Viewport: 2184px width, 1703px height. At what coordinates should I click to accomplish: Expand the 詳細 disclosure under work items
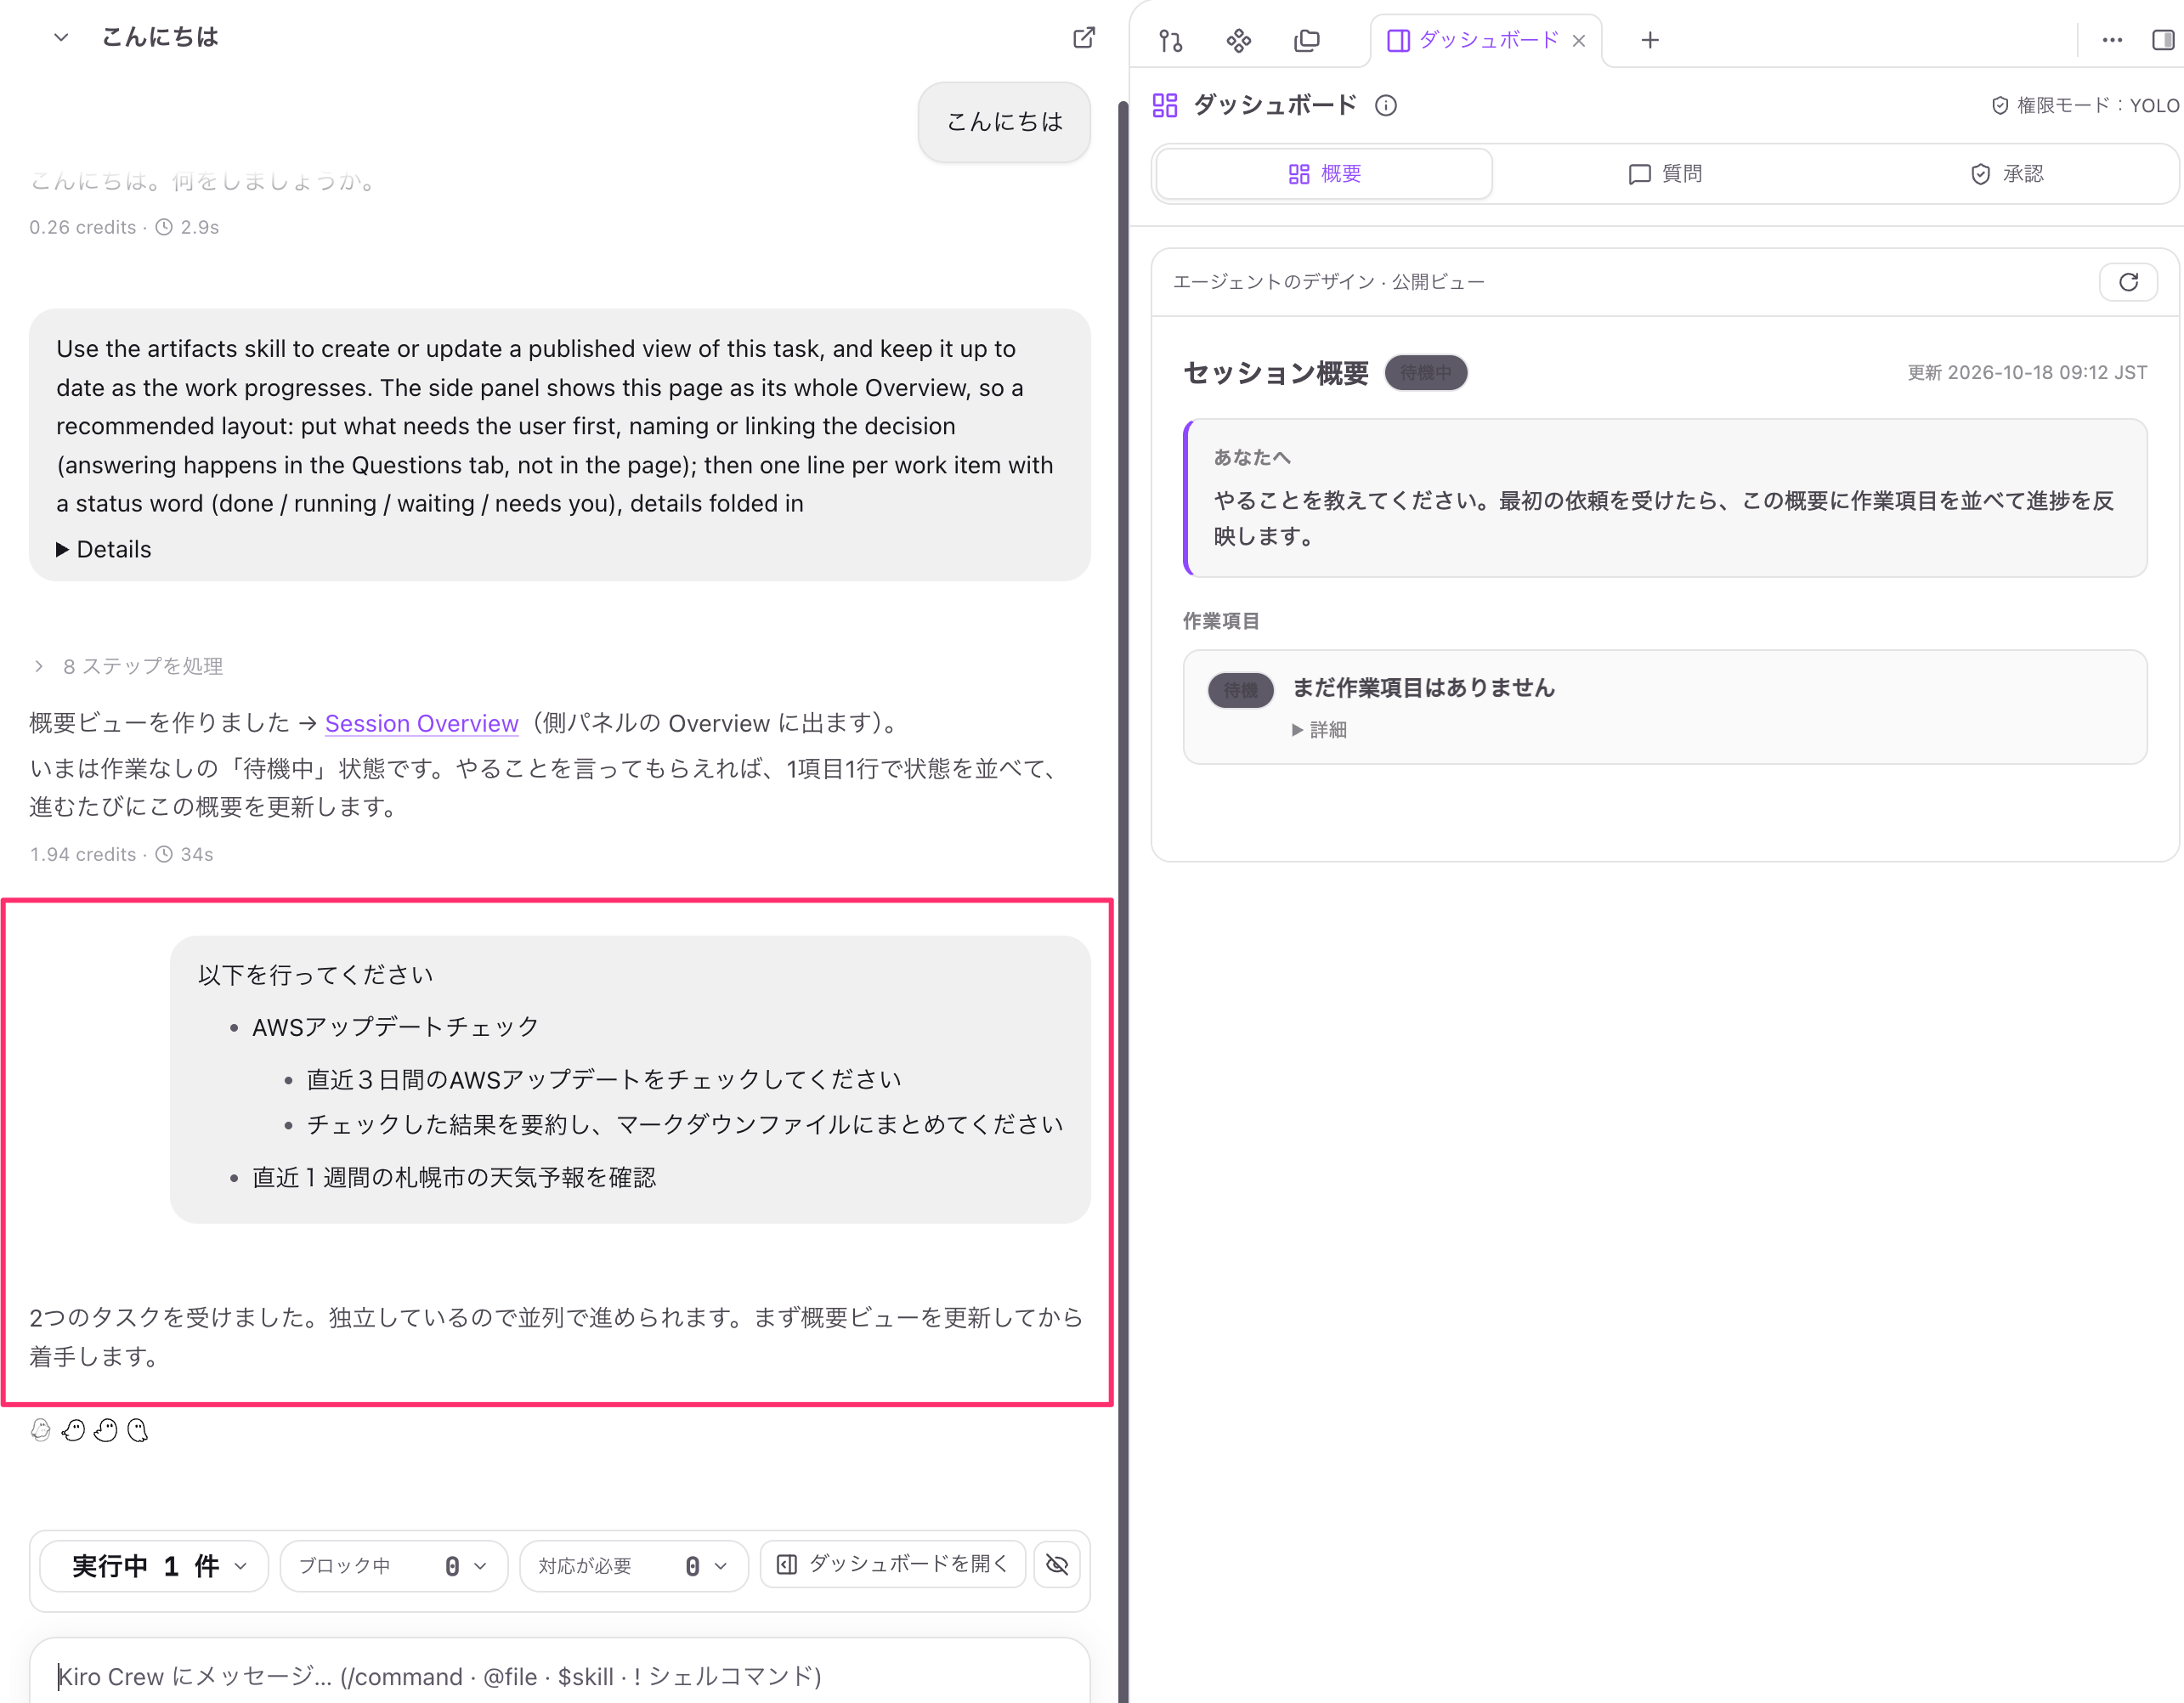(x=1319, y=730)
